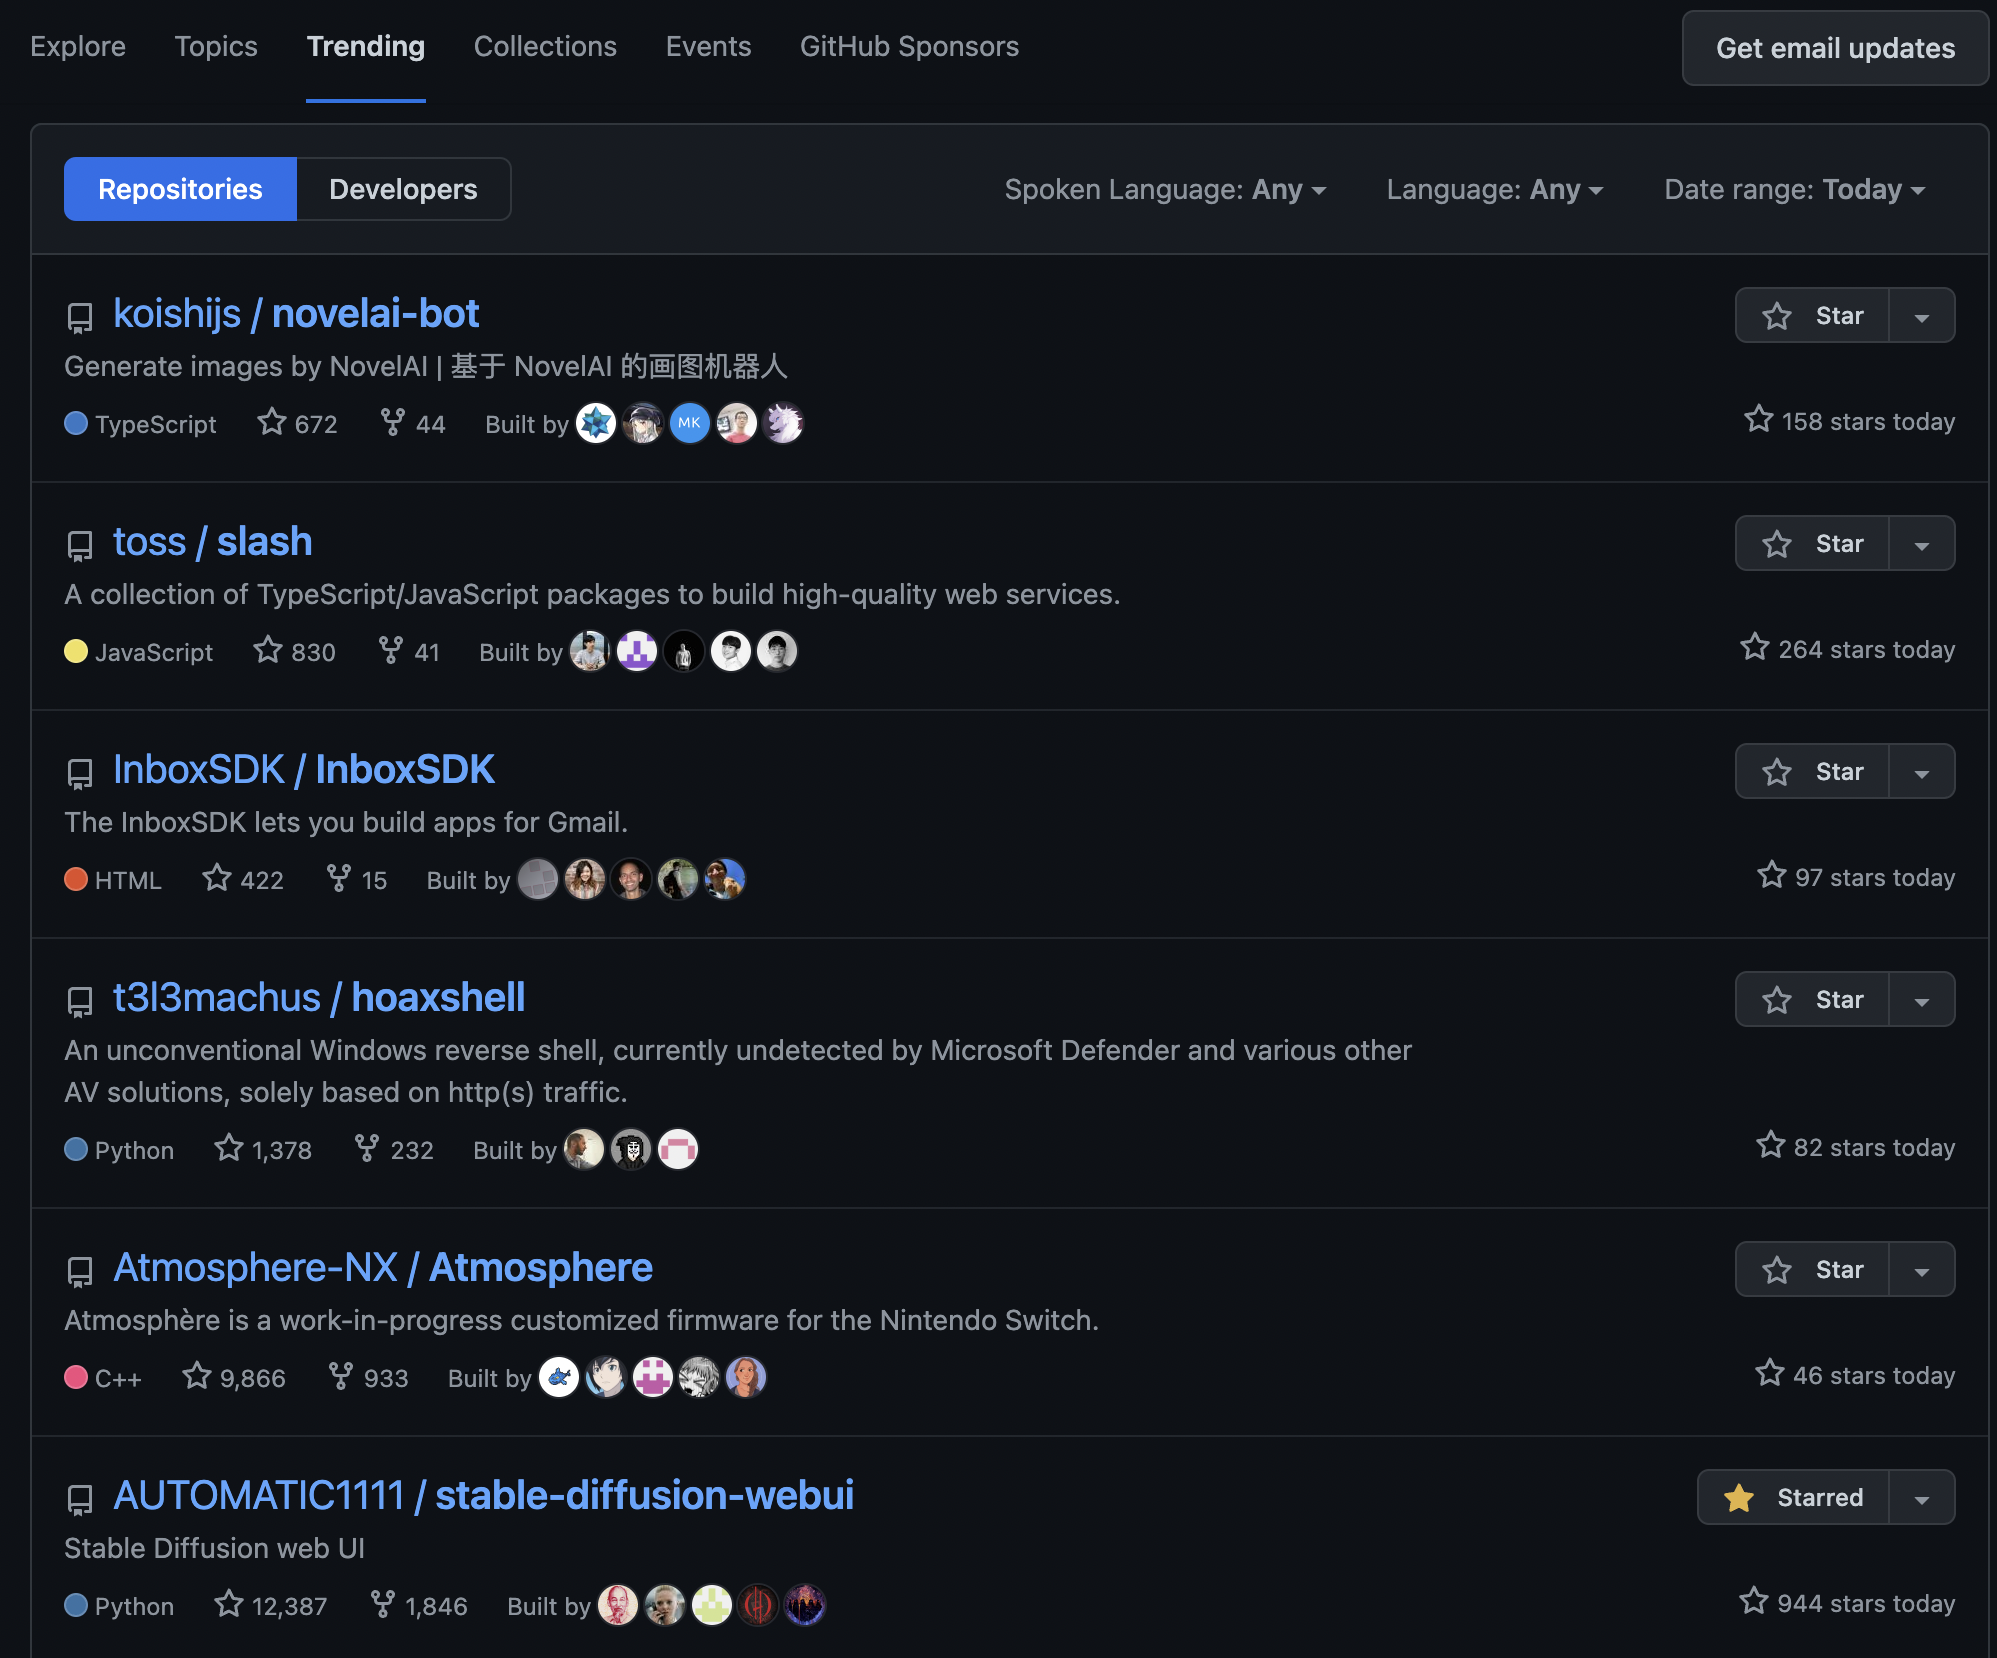Star the Atmosphere-NX / Atmosphere repository
The image size is (1997, 1658).
(1812, 1269)
